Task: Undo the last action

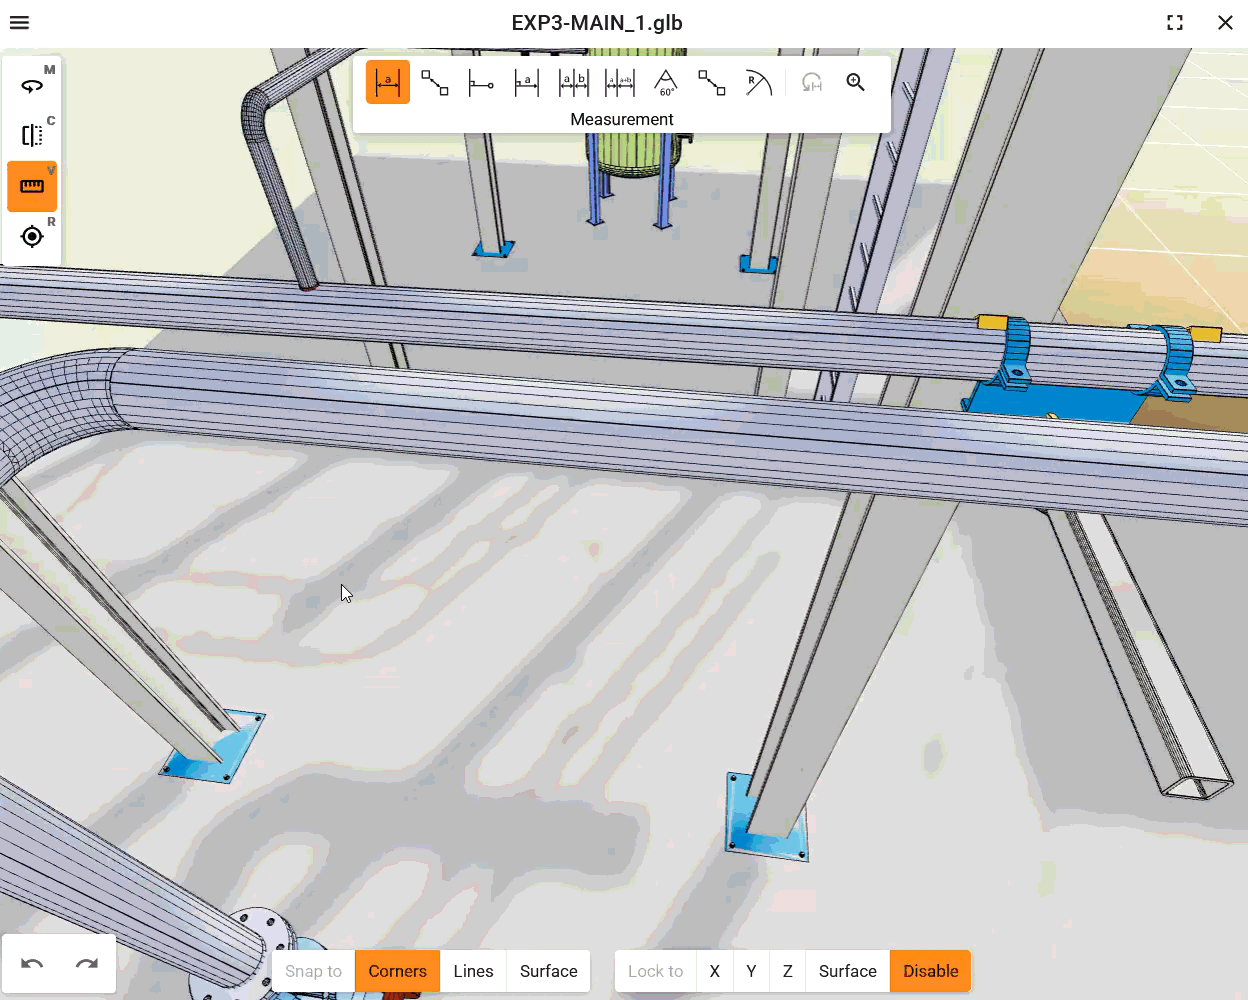Action: coord(32,964)
